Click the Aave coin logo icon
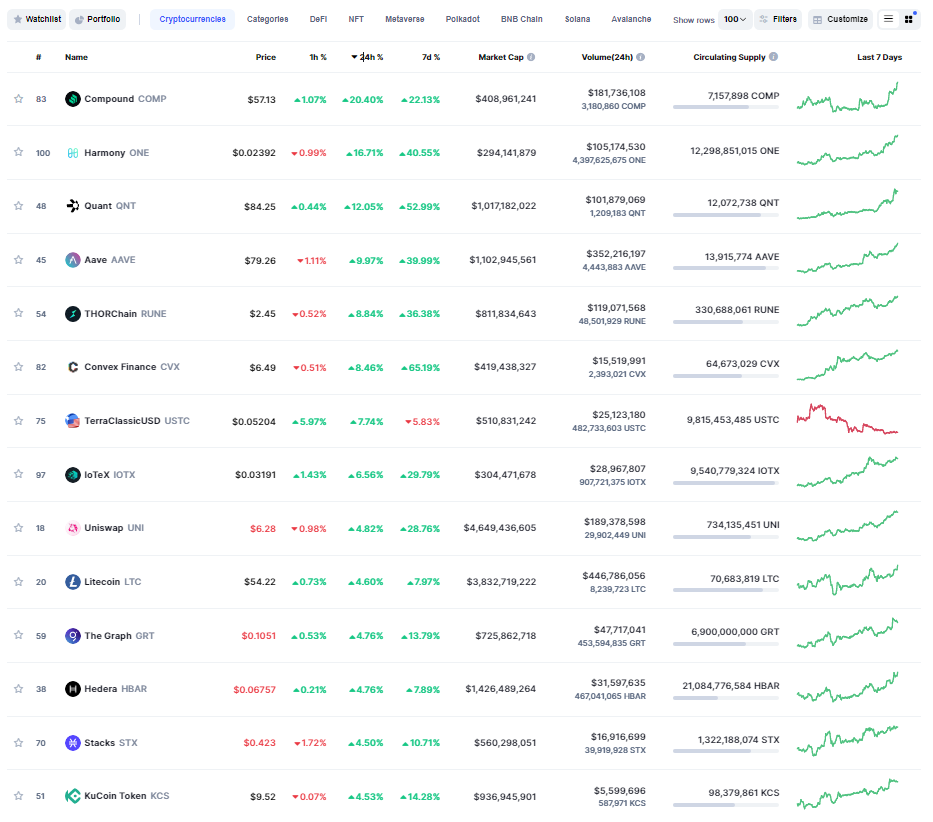Image resolution: width=933 pixels, height=822 pixels. click(73, 260)
